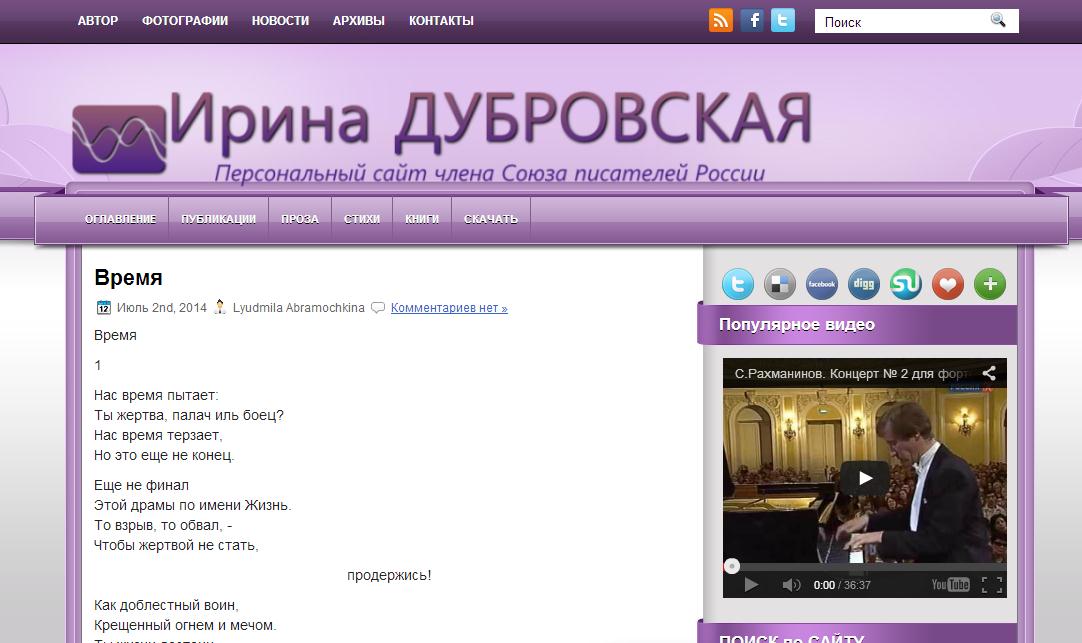Share the post to Facebook
The width and height of the screenshot is (1082, 643).
[821, 283]
